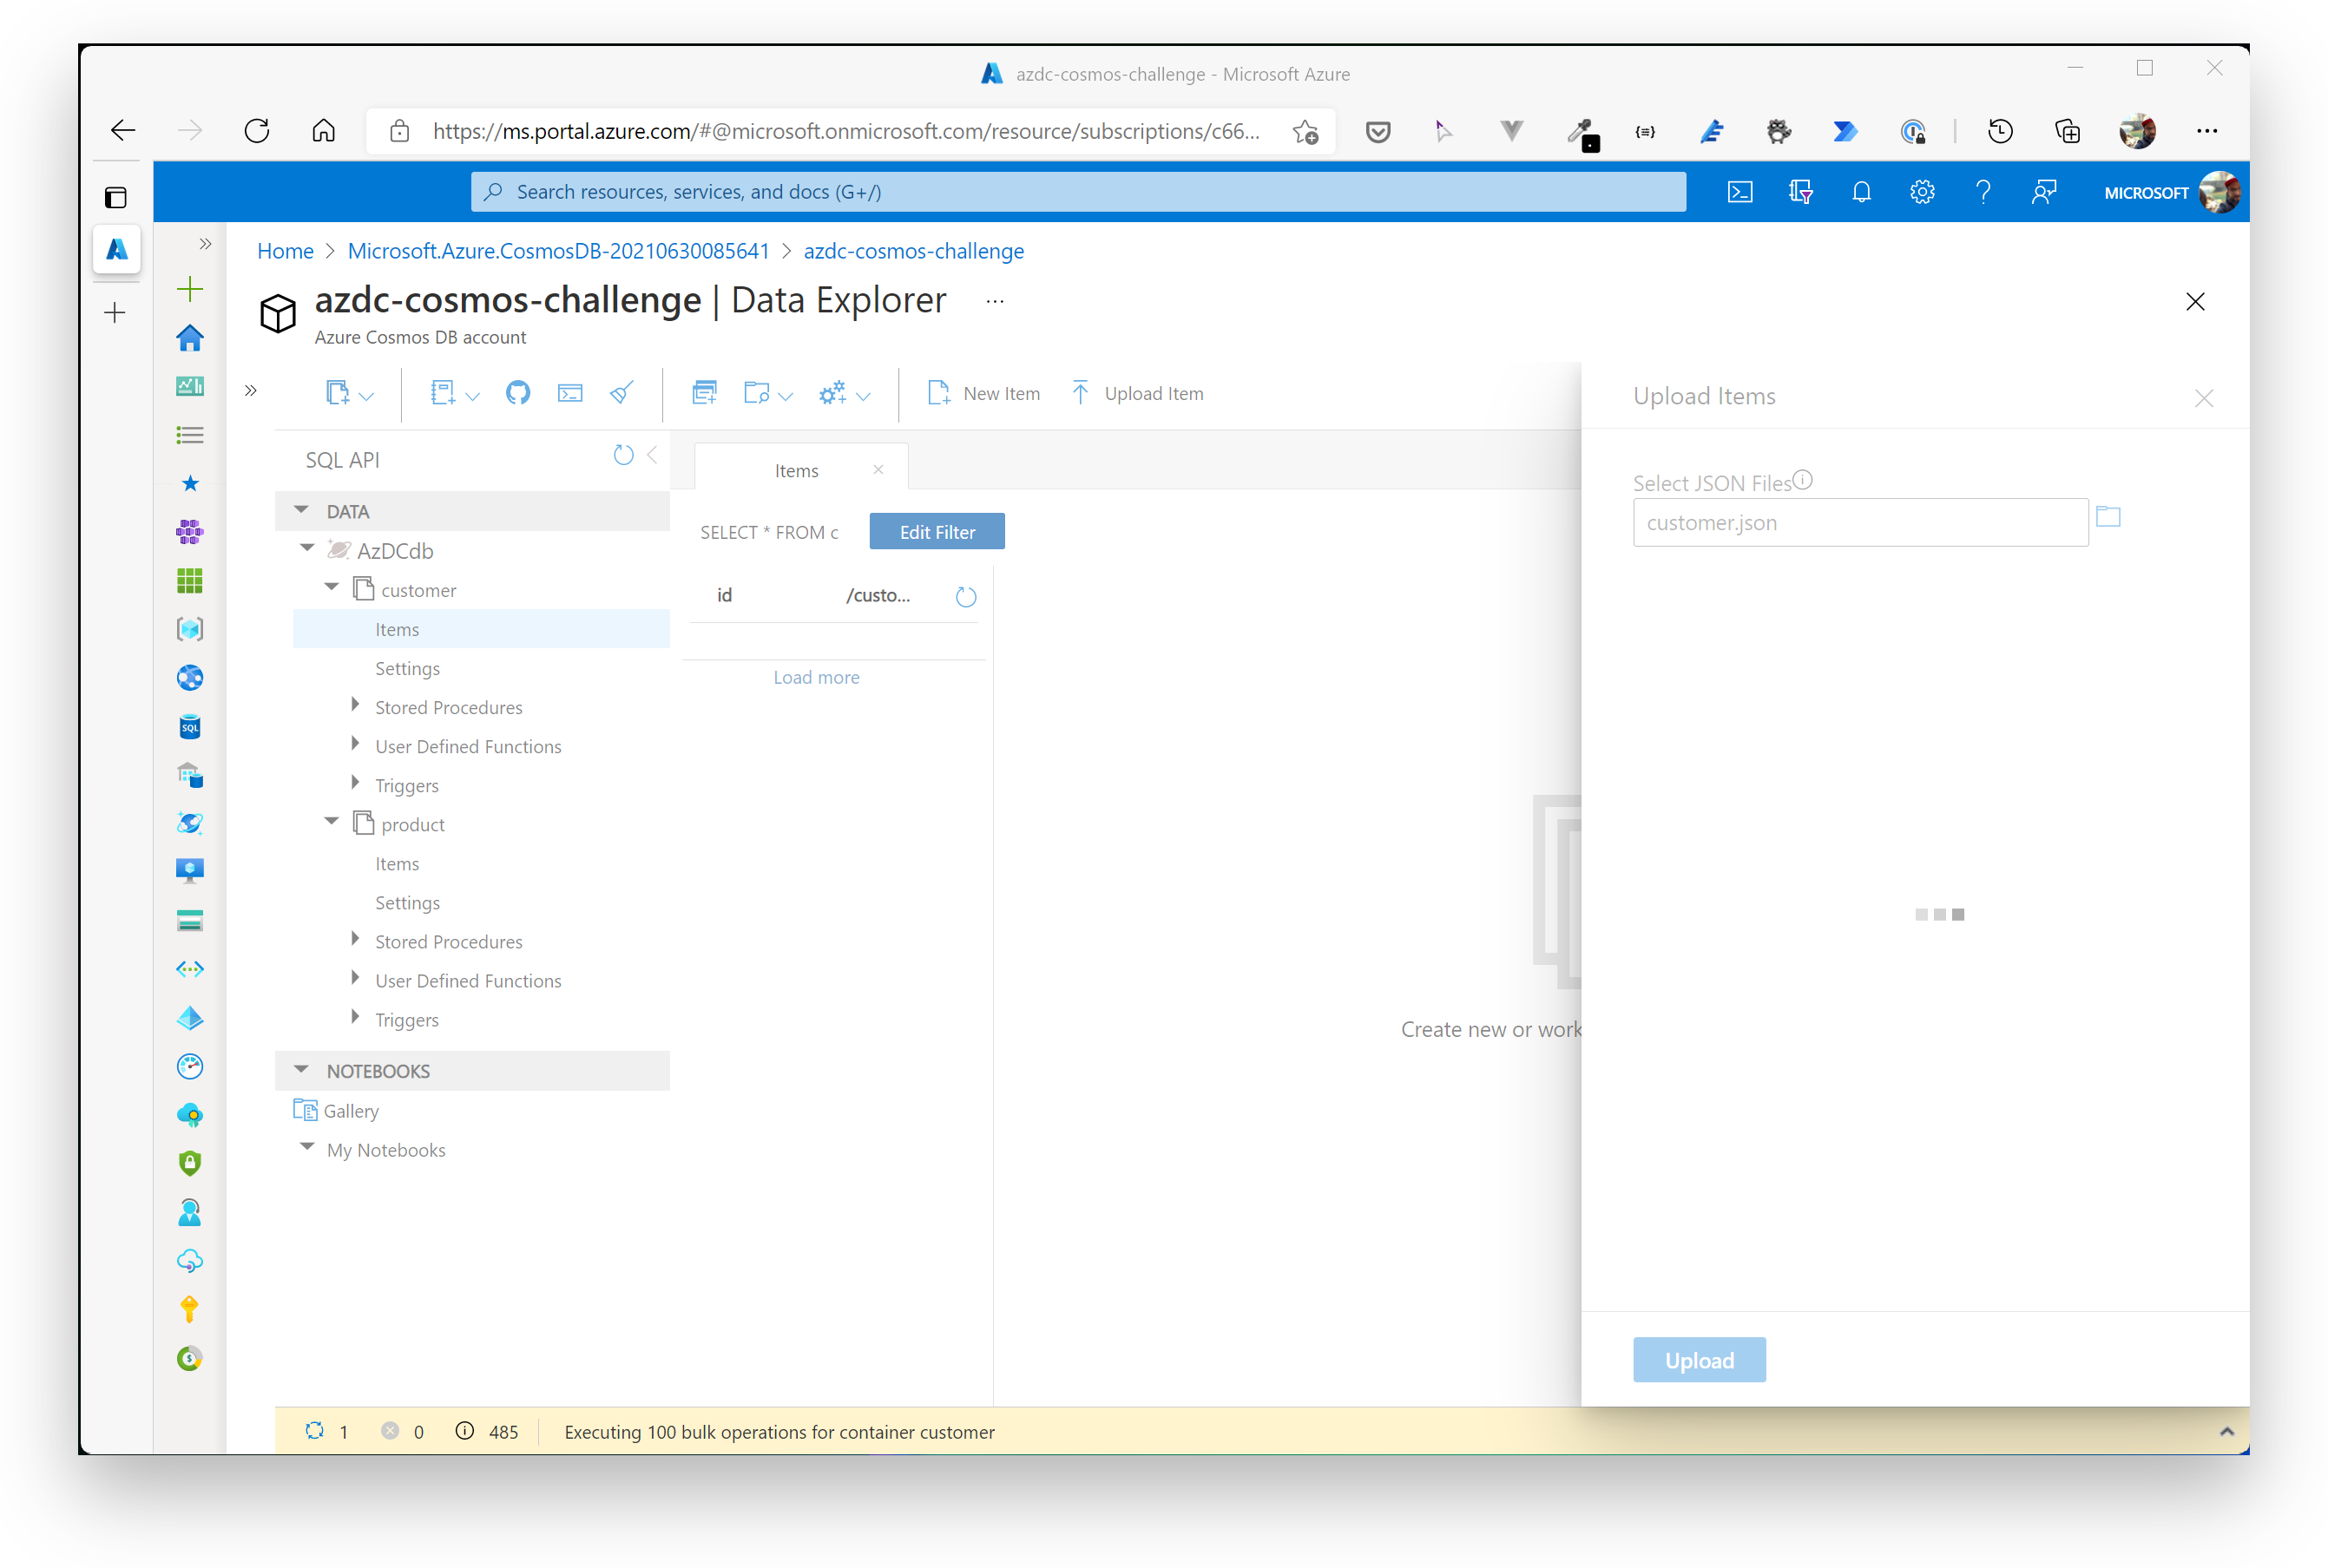Open the New Container dropdown arrow
The image size is (2328, 1568).
367,397
